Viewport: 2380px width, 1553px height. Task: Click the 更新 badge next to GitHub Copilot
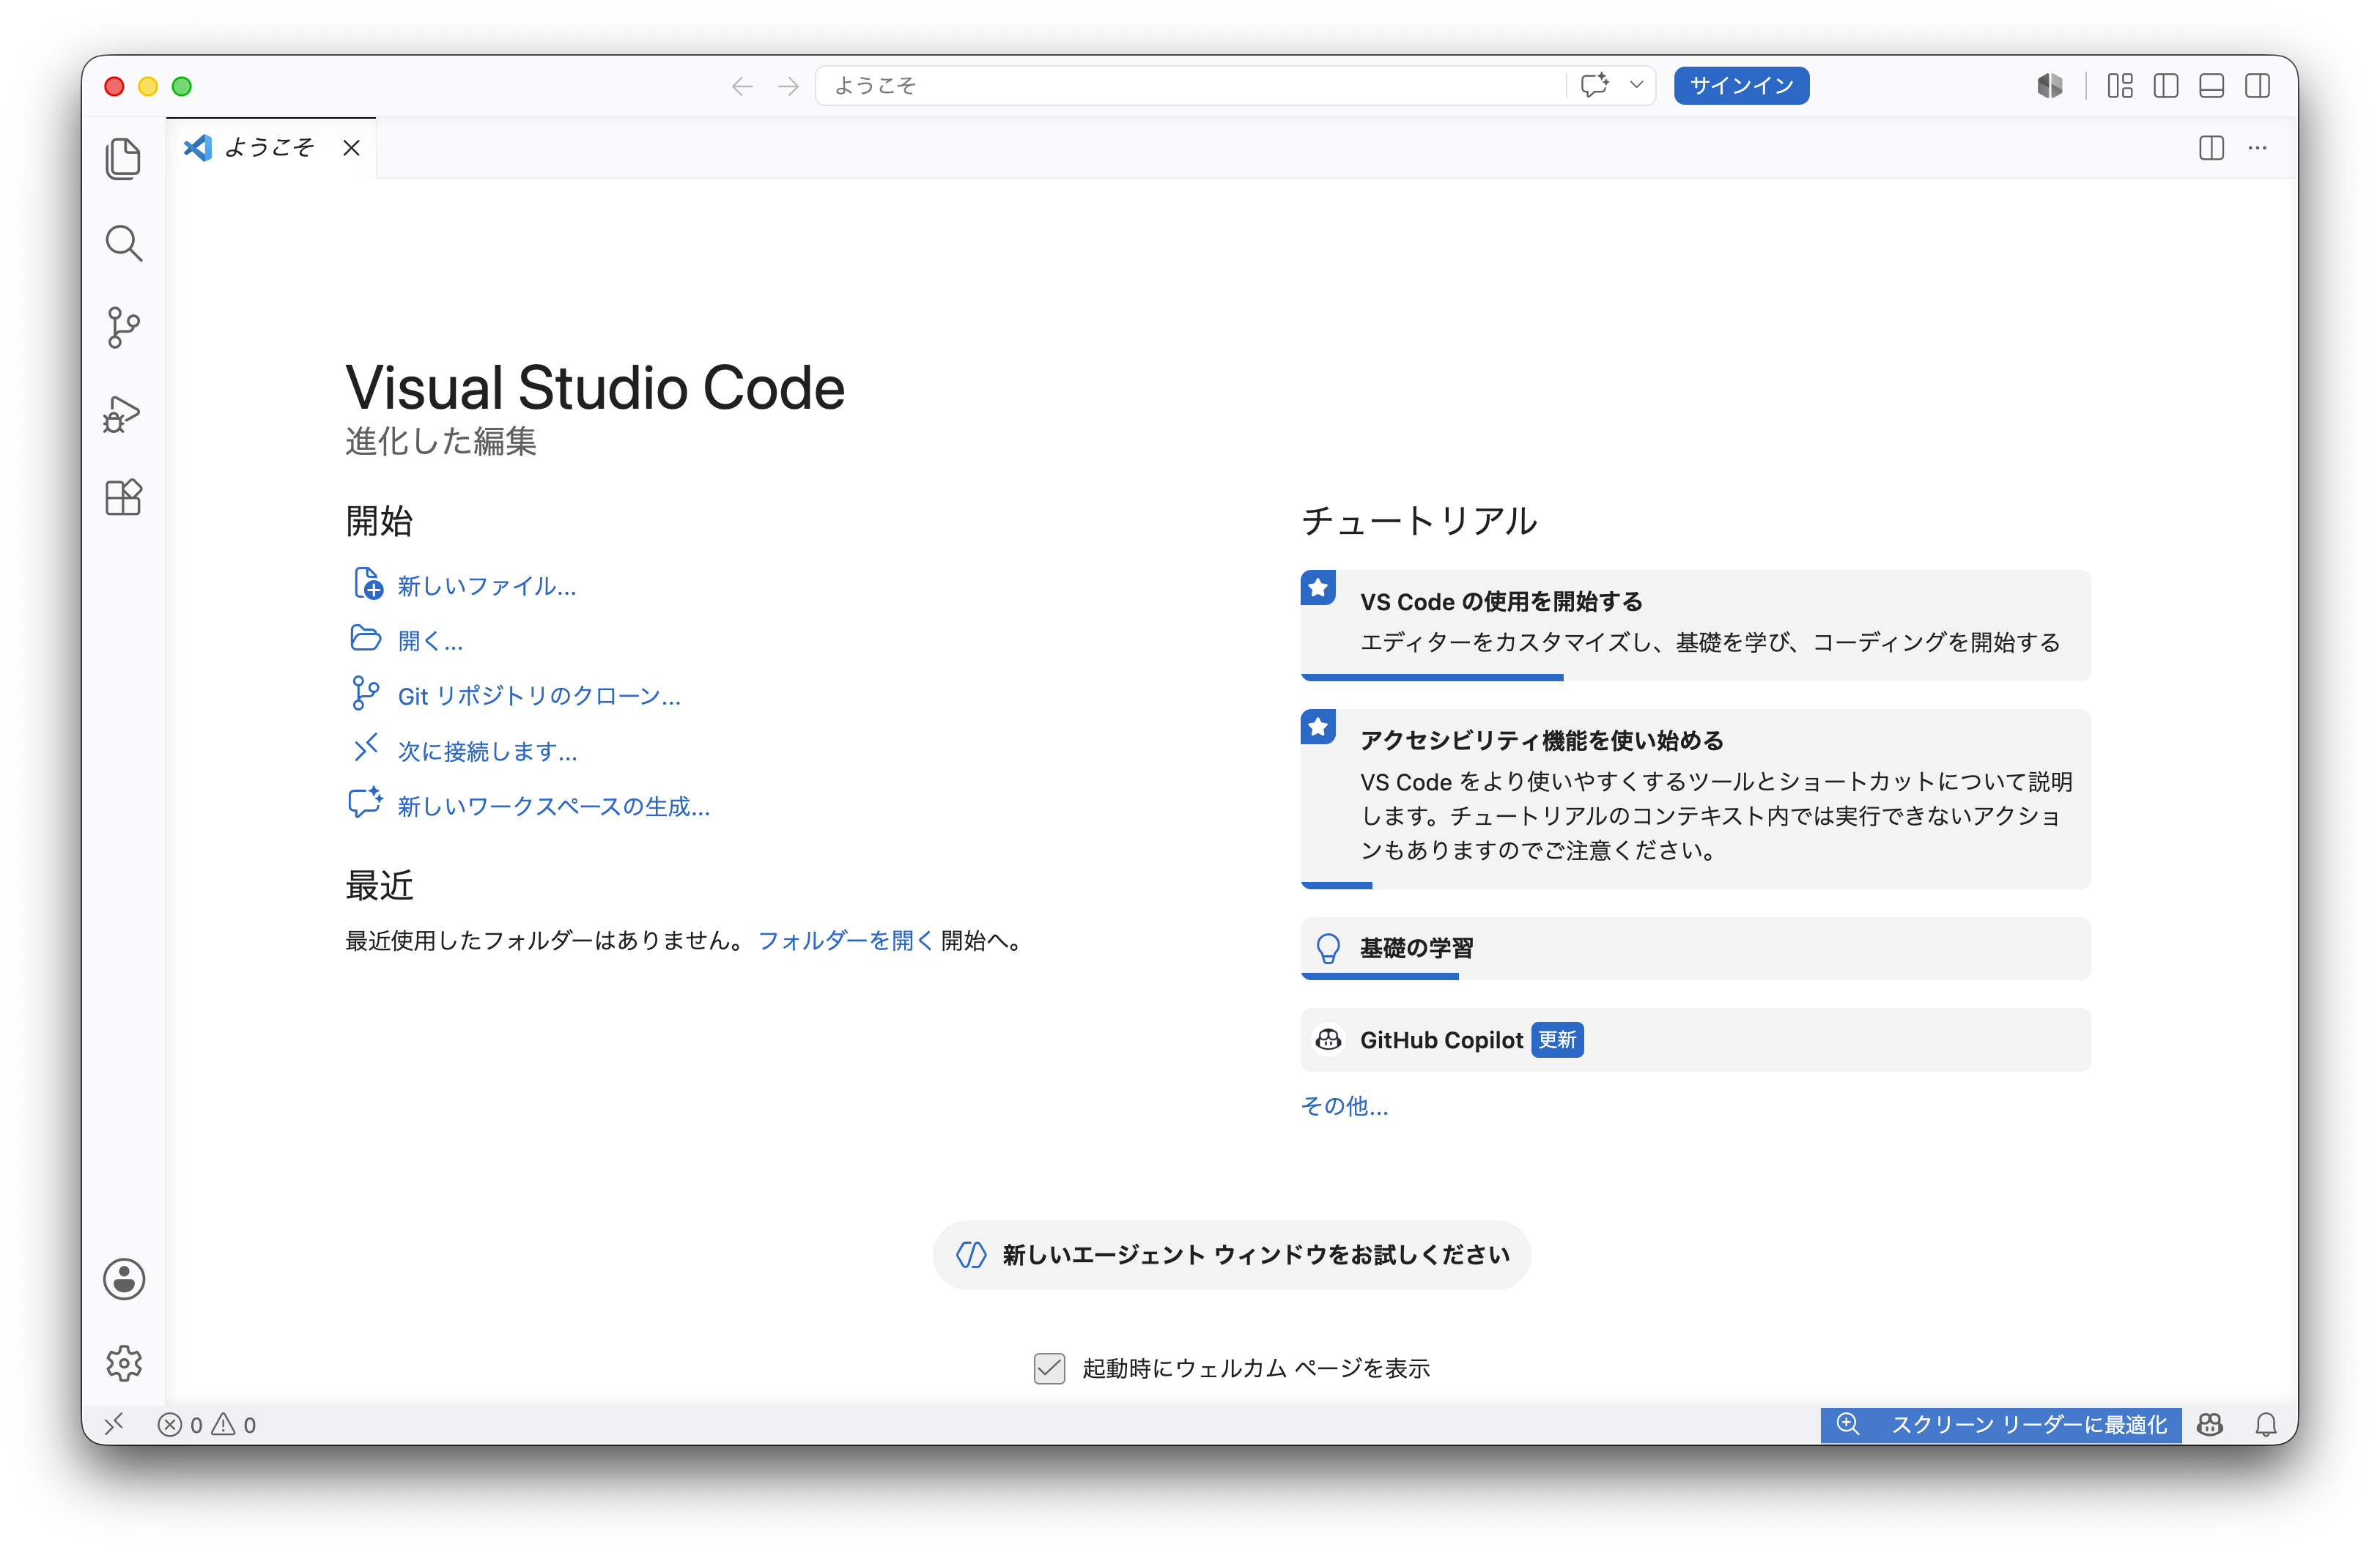[x=1557, y=1040]
